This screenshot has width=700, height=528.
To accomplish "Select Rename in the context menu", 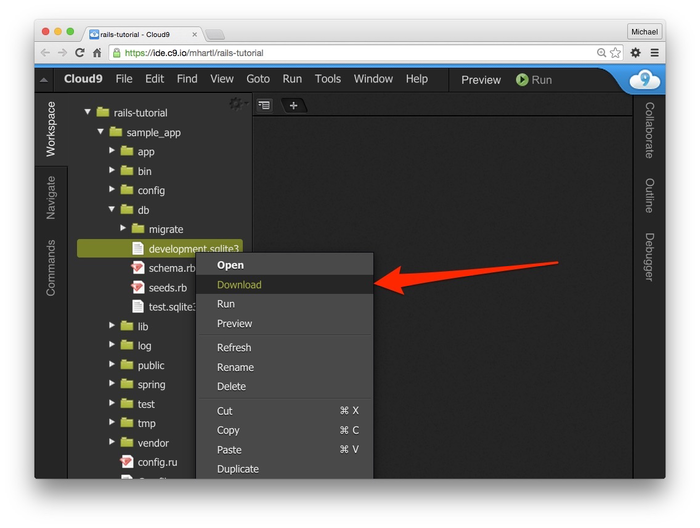I will pyautogui.click(x=235, y=367).
